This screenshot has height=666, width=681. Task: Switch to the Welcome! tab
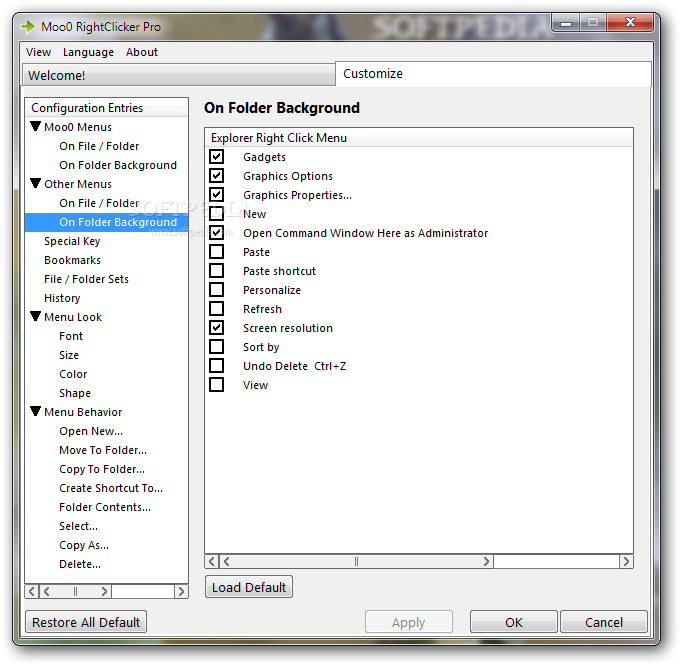(179, 75)
